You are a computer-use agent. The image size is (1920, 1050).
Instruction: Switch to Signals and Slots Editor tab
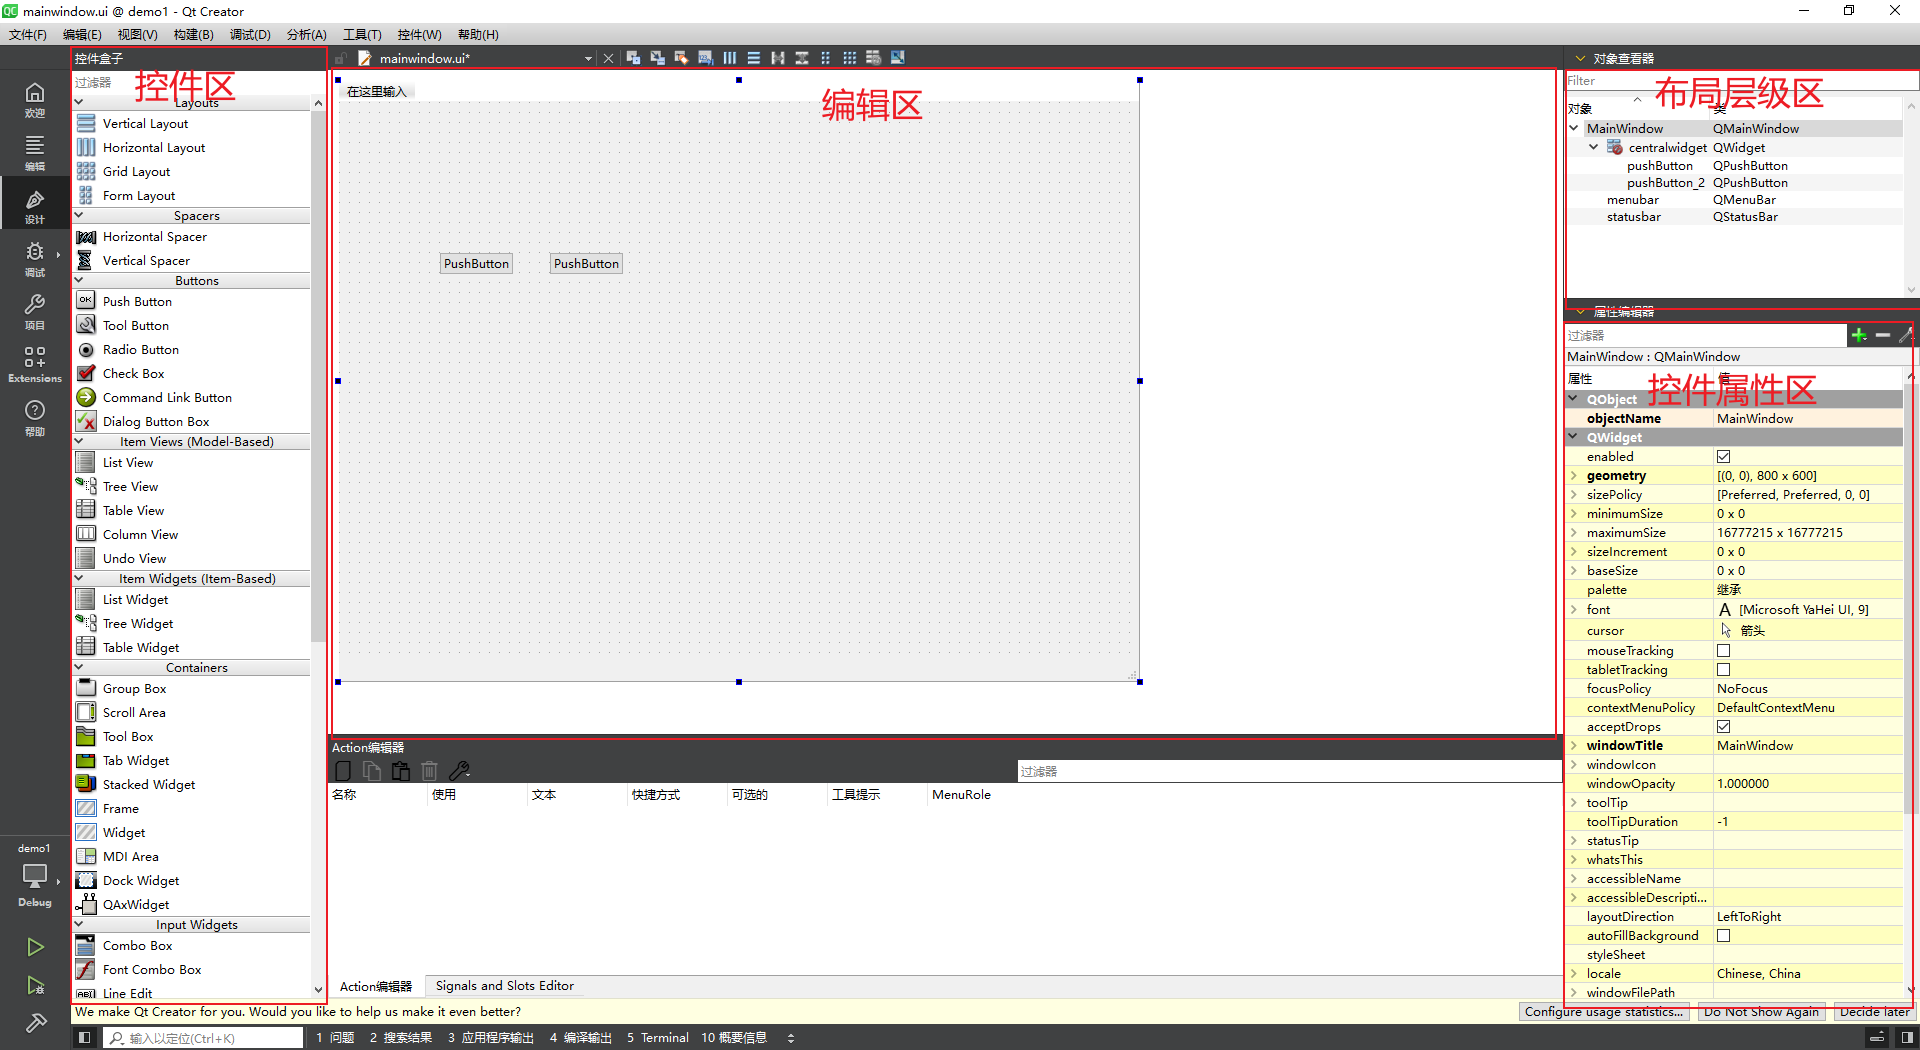click(504, 986)
